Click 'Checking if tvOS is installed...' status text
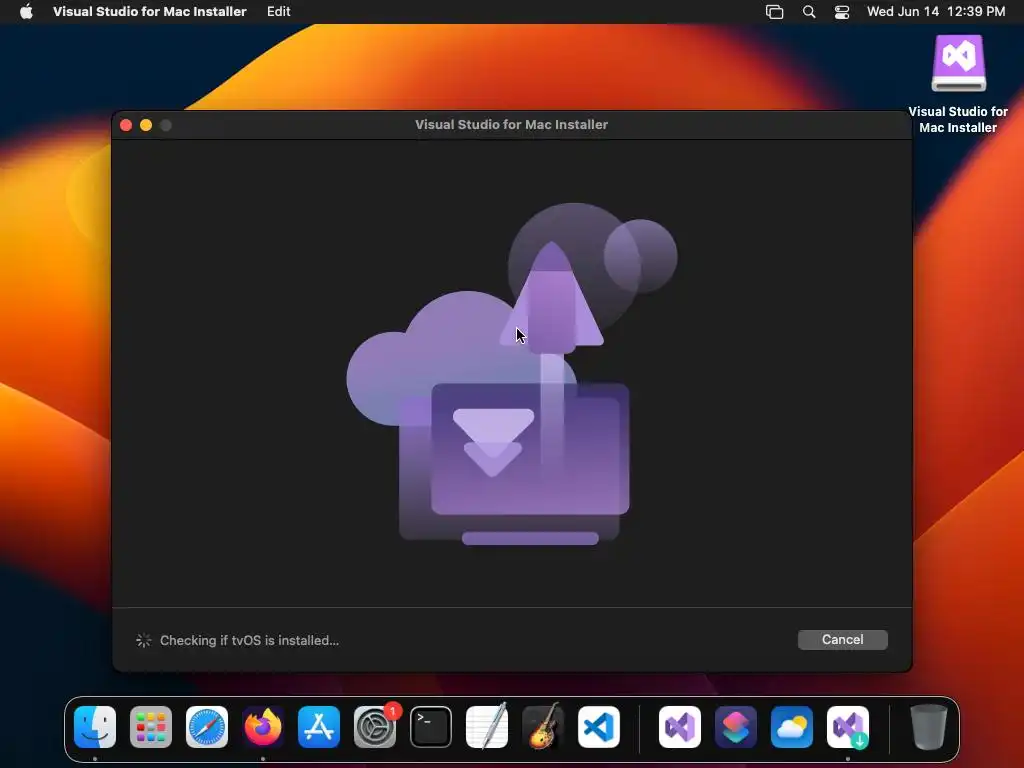The width and height of the screenshot is (1024, 768). (x=249, y=641)
